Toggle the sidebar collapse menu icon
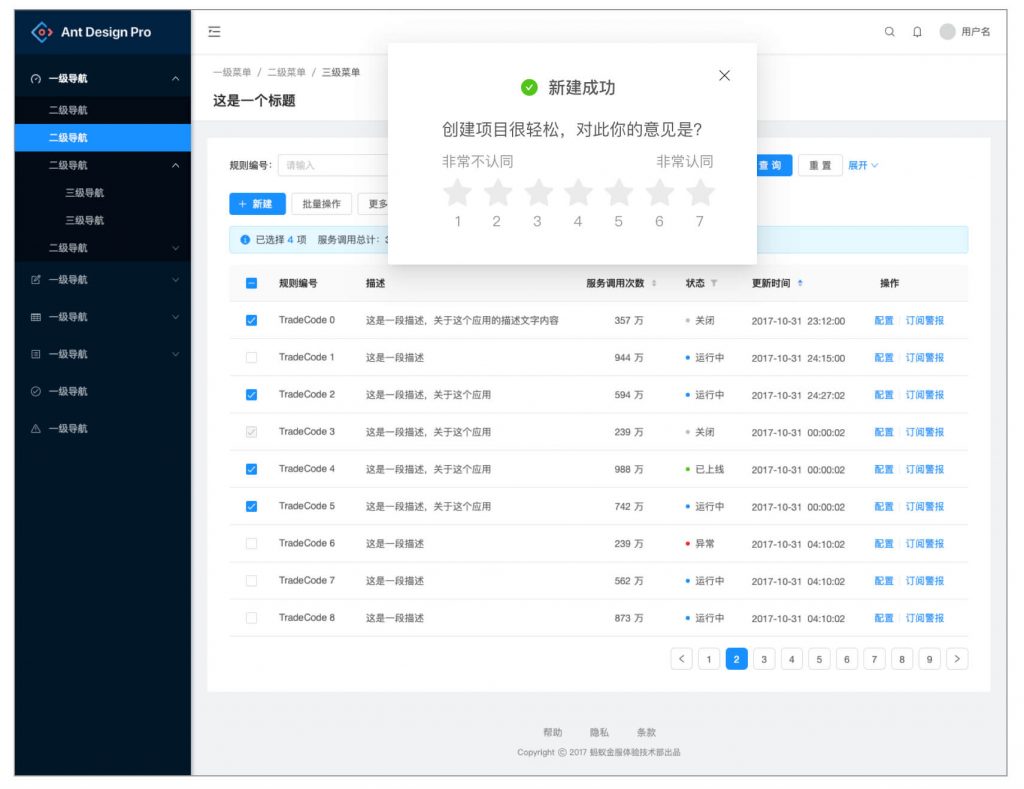 (214, 31)
